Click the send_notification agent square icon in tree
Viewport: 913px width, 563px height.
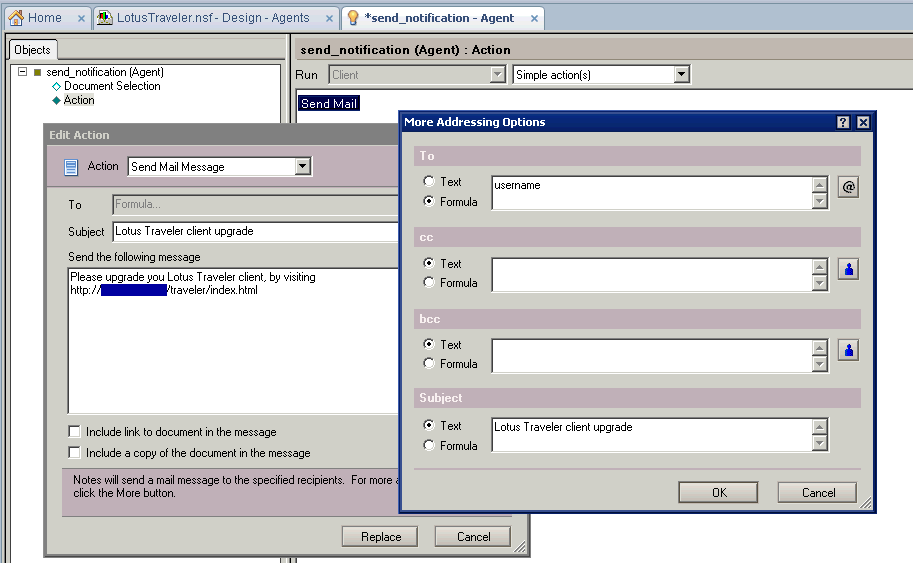pos(38,72)
